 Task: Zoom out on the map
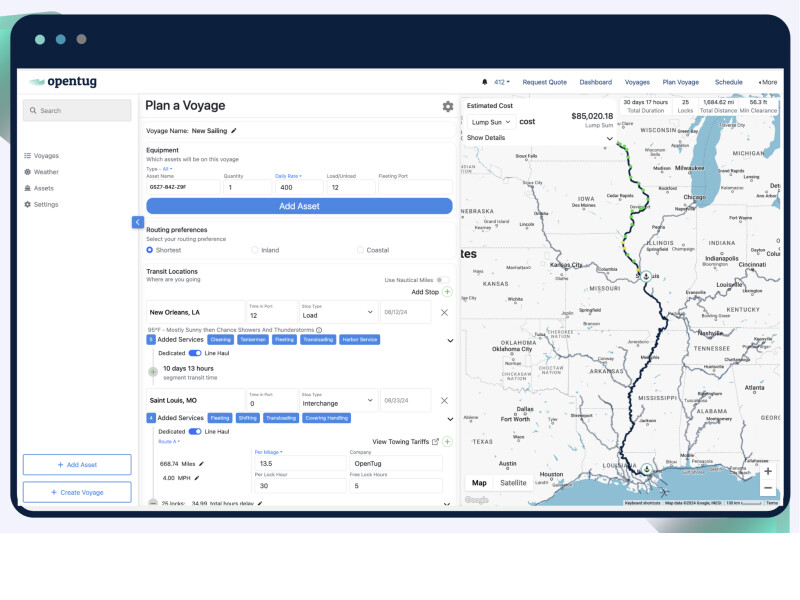click(767, 488)
